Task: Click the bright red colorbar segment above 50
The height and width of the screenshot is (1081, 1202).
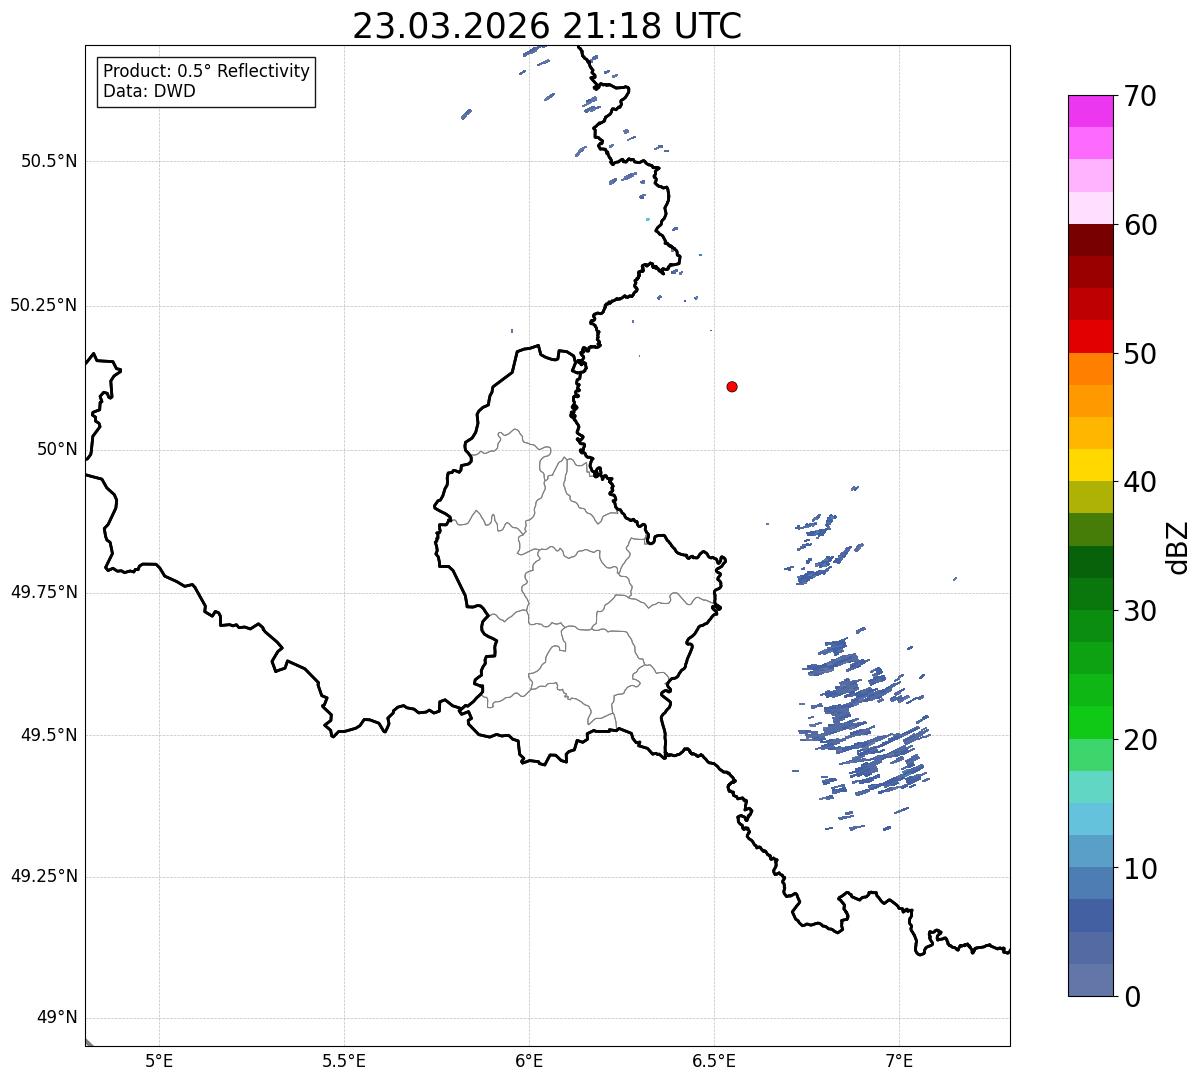Action: pos(1090,336)
